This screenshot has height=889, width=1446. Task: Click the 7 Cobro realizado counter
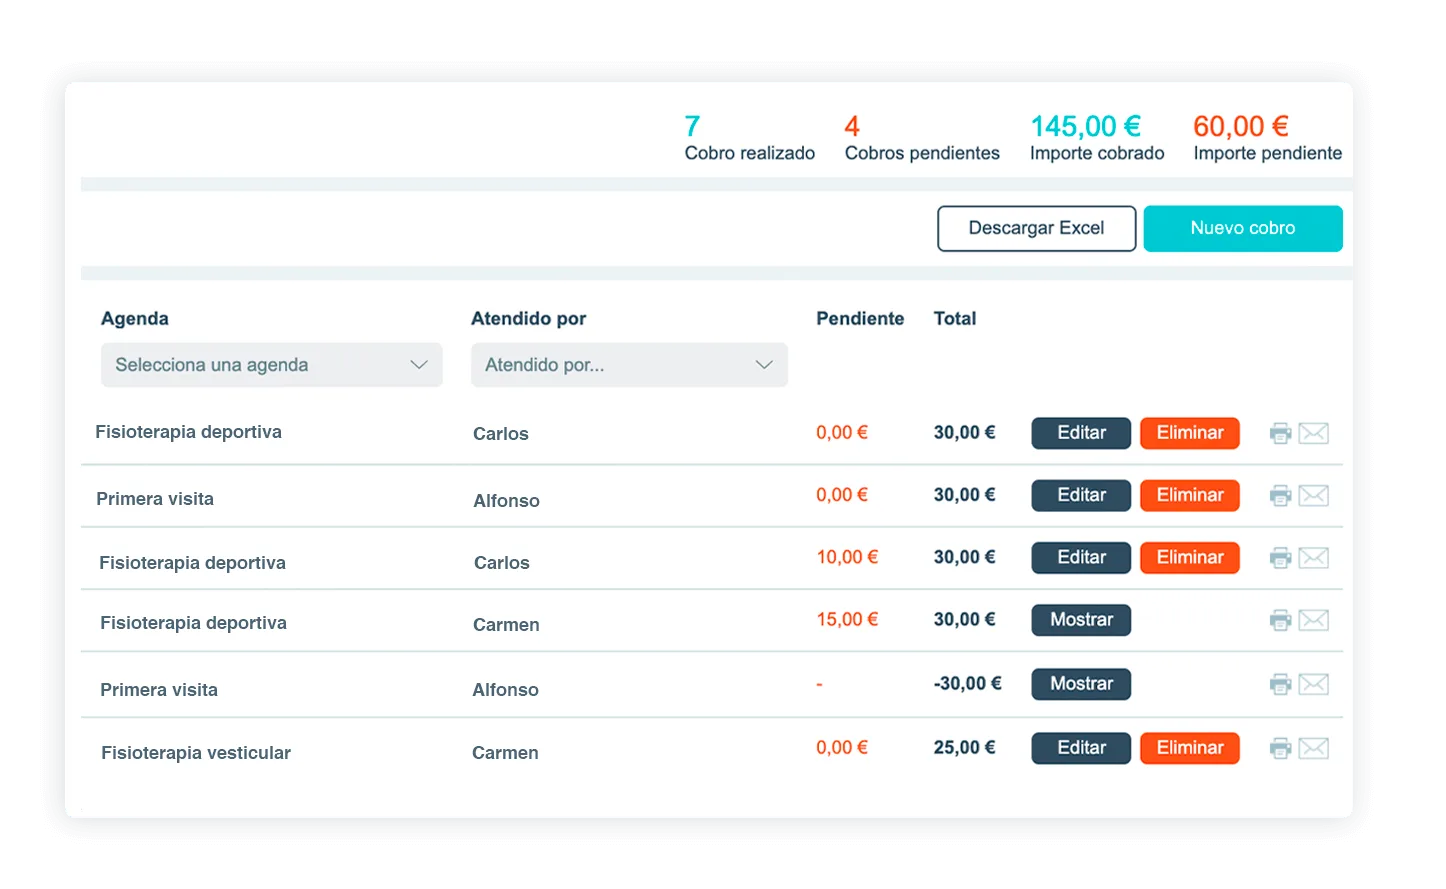[x=749, y=138]
